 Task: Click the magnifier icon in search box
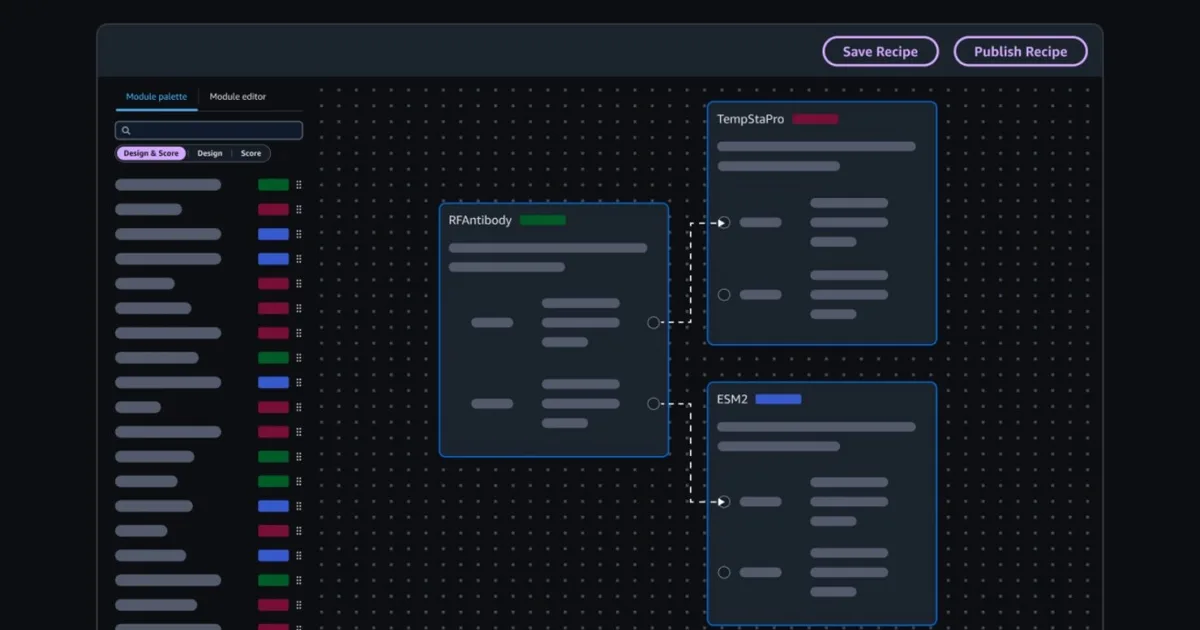tap(125, 131)
